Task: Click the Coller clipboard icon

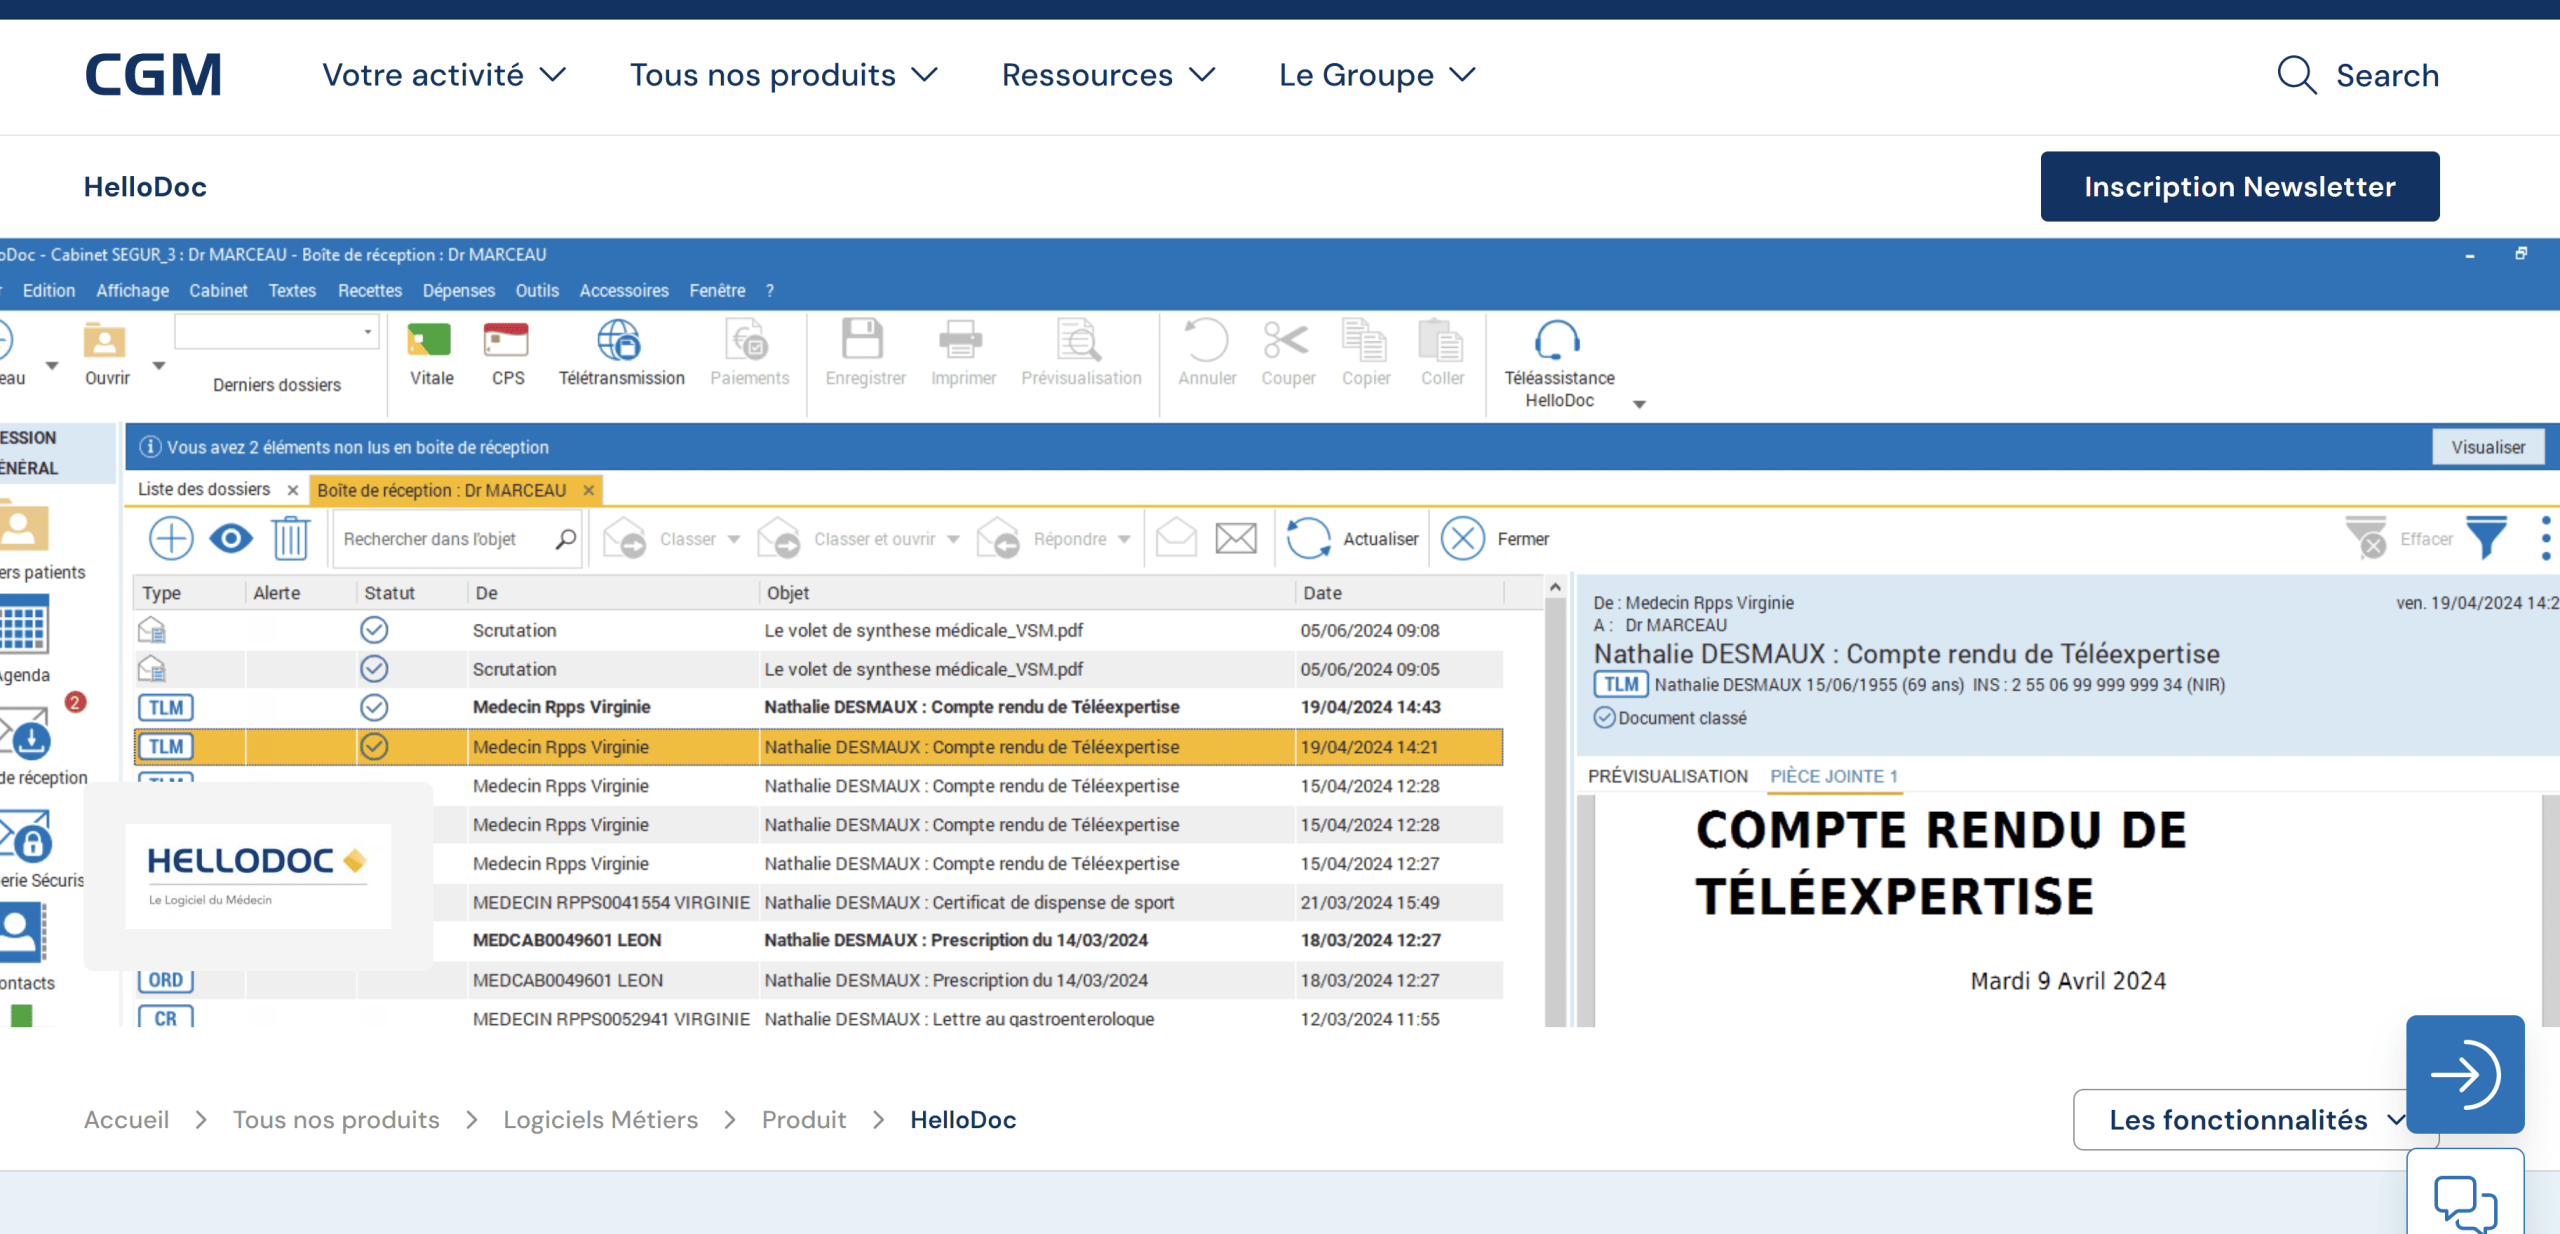Action: (1441, 340)
